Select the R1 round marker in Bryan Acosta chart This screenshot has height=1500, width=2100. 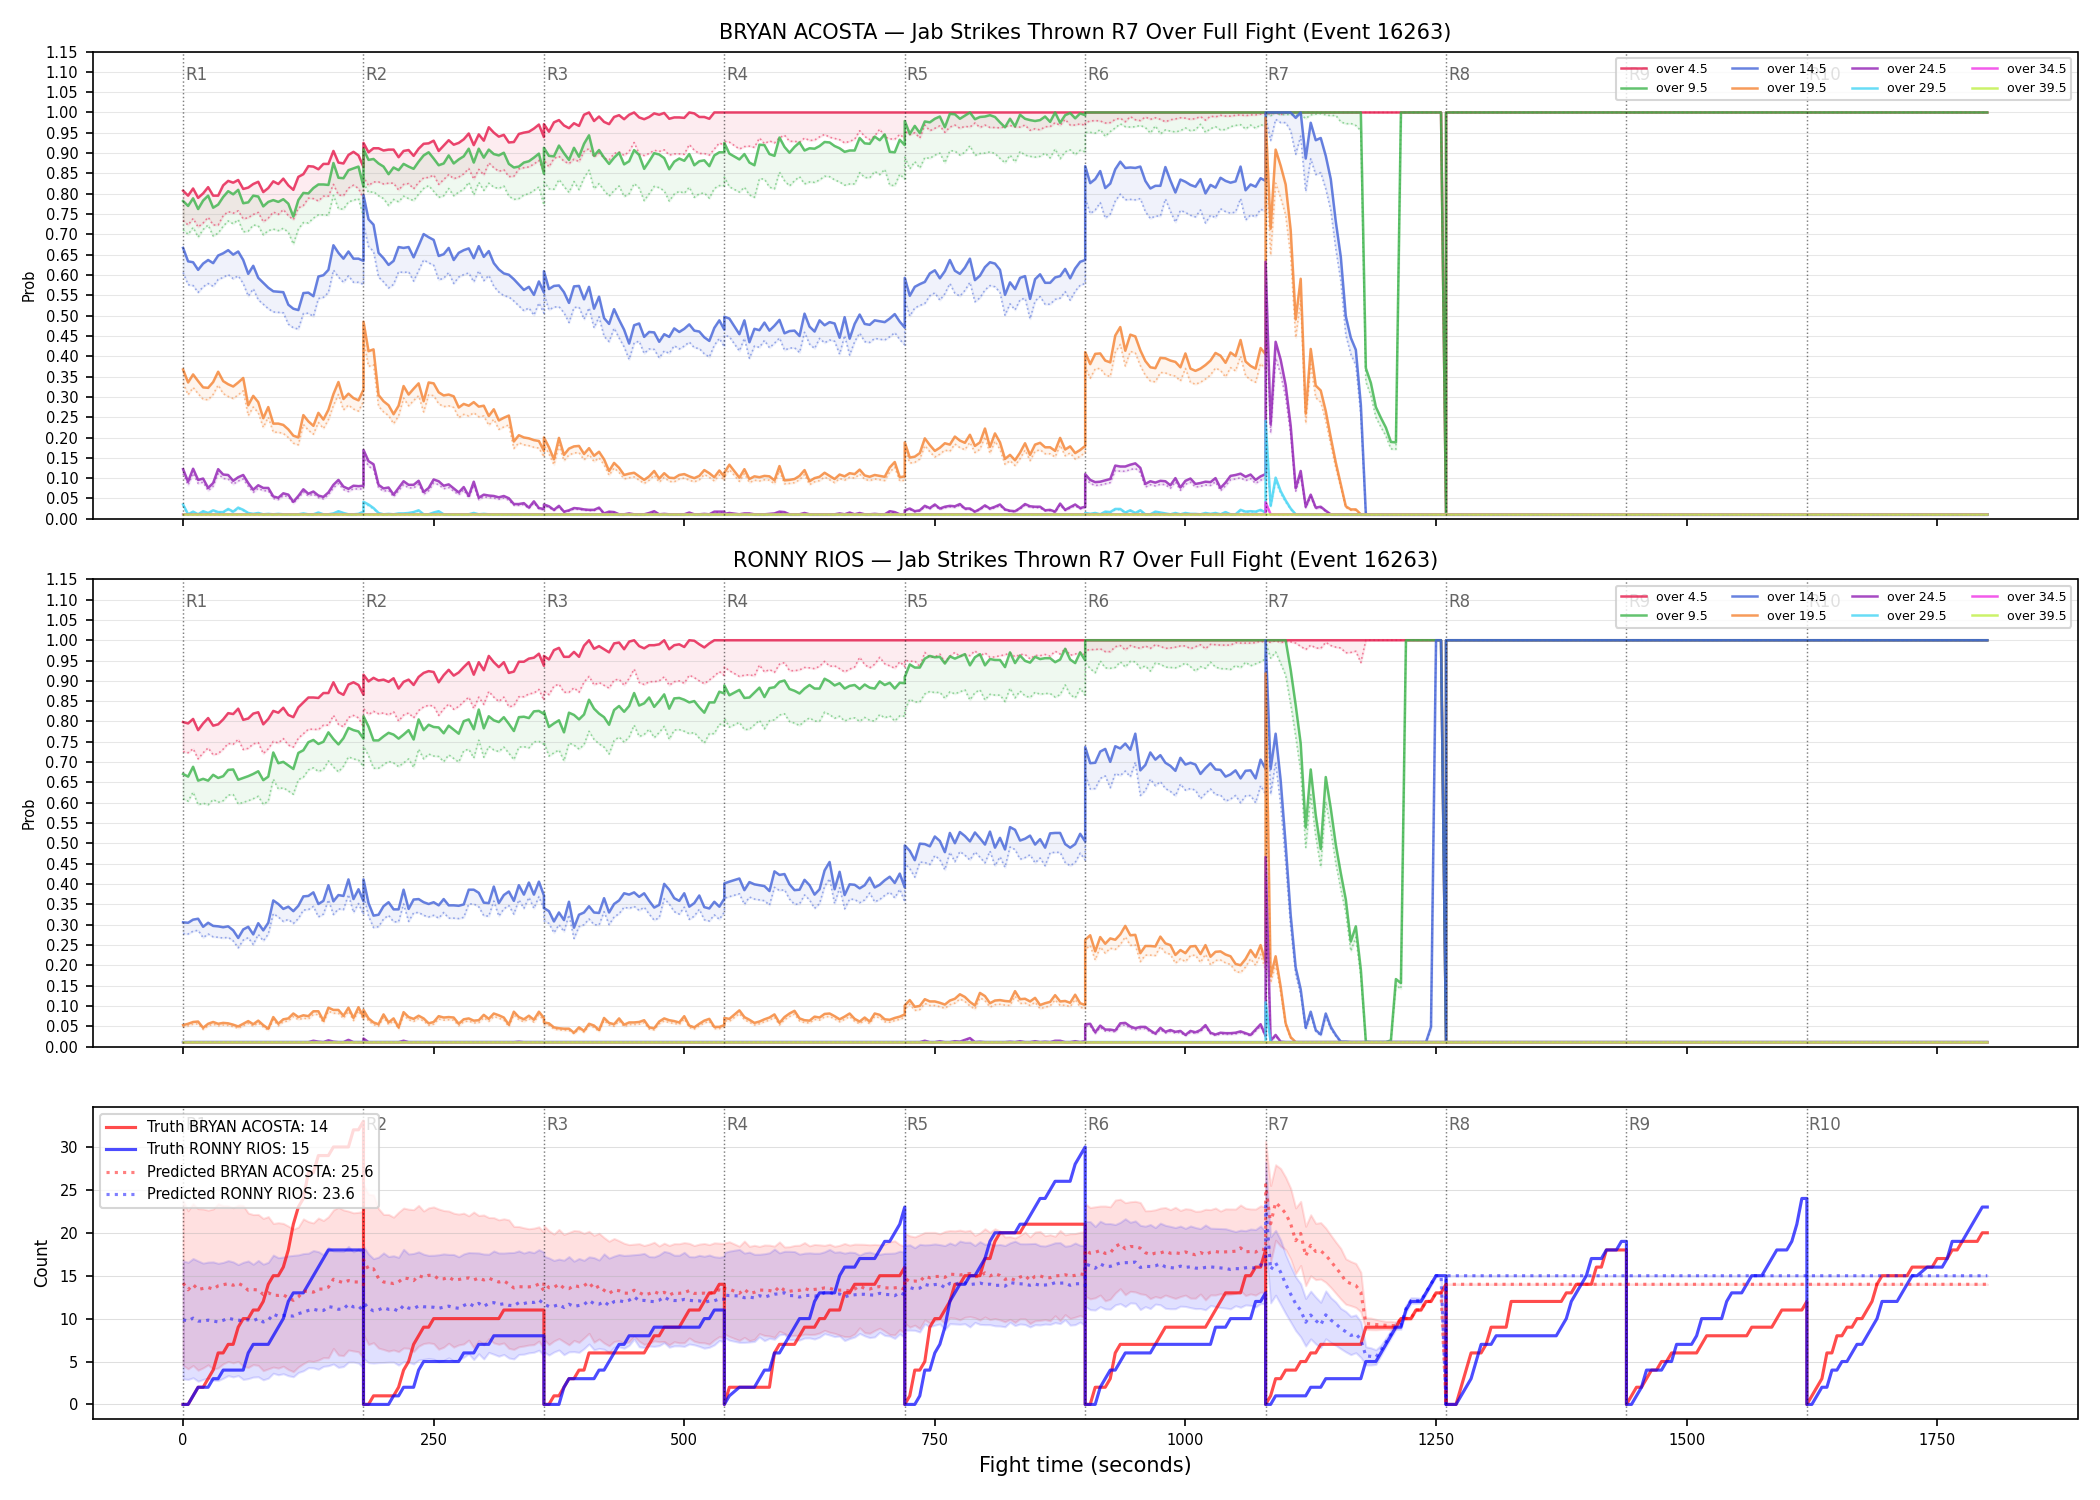(x=196, y=74)
